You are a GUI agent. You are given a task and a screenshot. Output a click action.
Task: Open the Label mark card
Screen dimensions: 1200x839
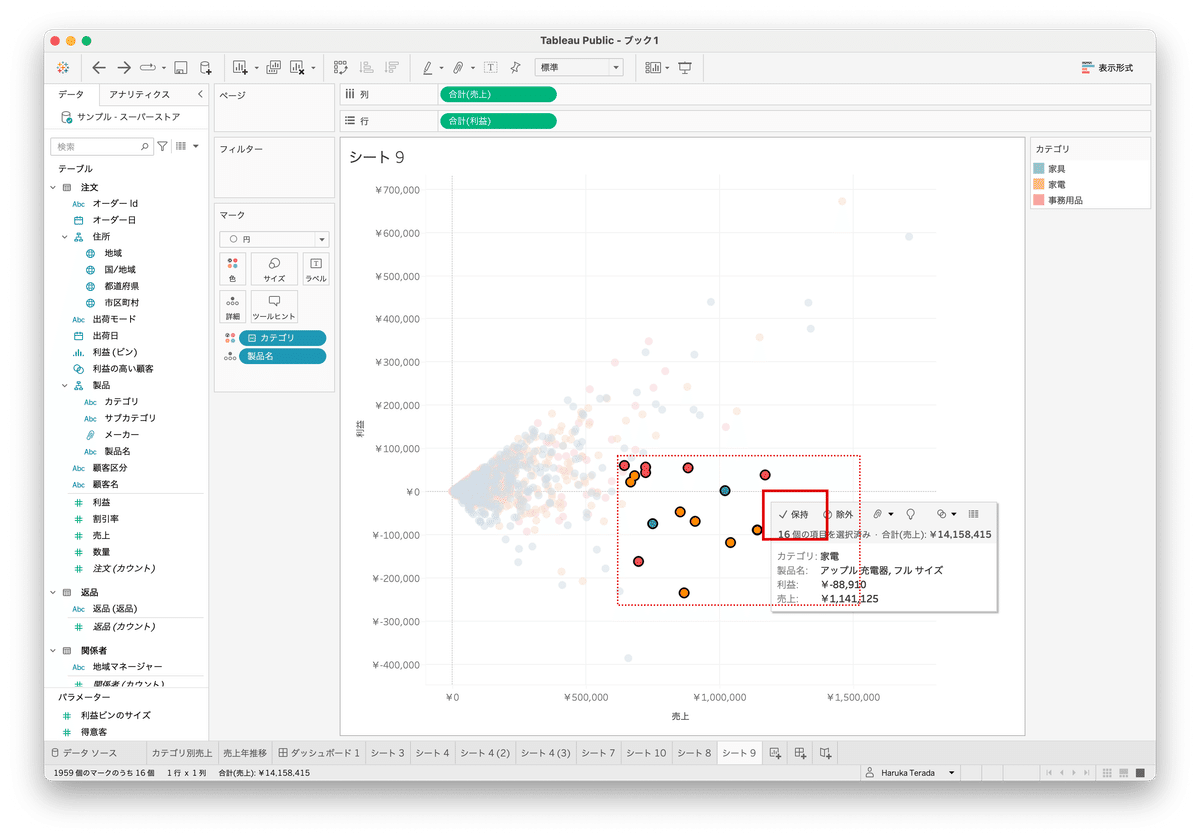point(315,269)
